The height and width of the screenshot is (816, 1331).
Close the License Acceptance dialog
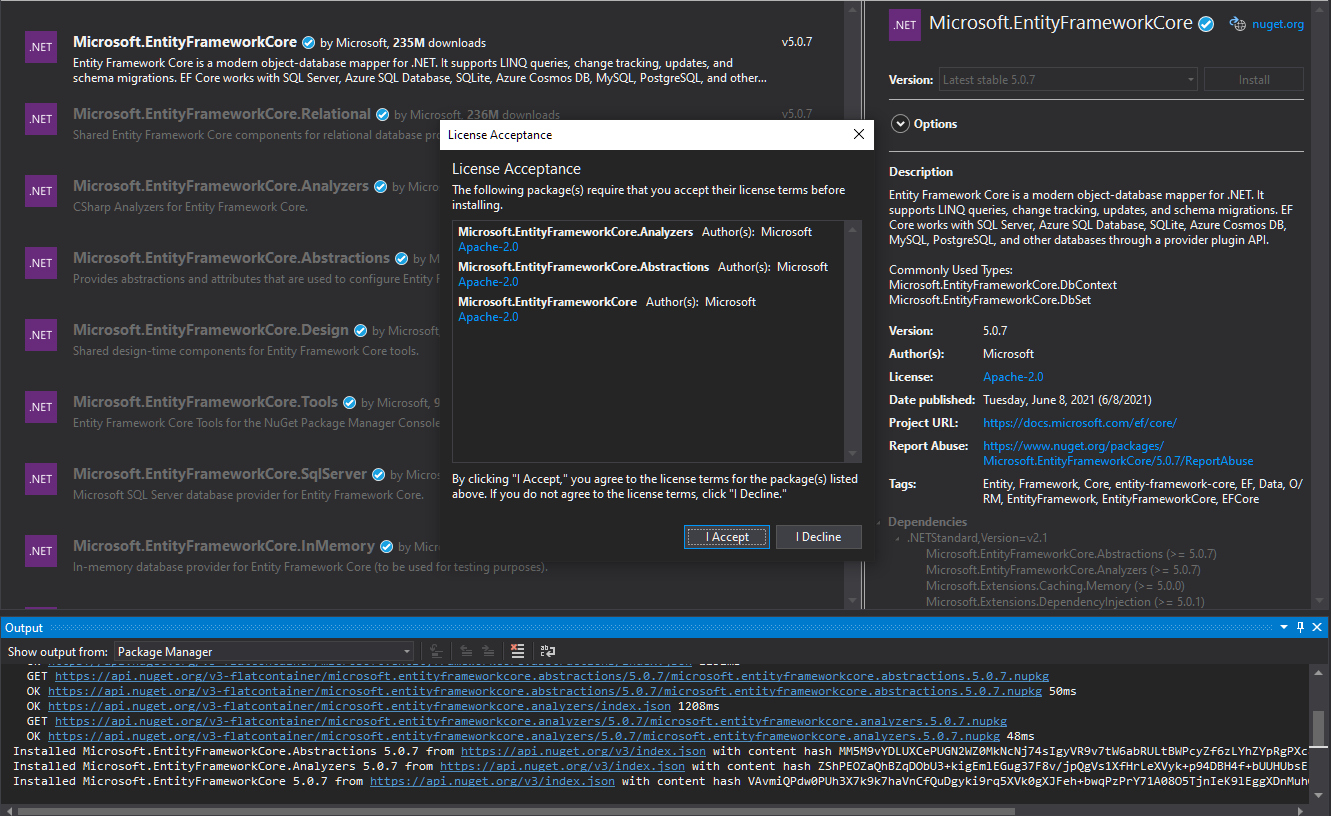click(858, 135)
